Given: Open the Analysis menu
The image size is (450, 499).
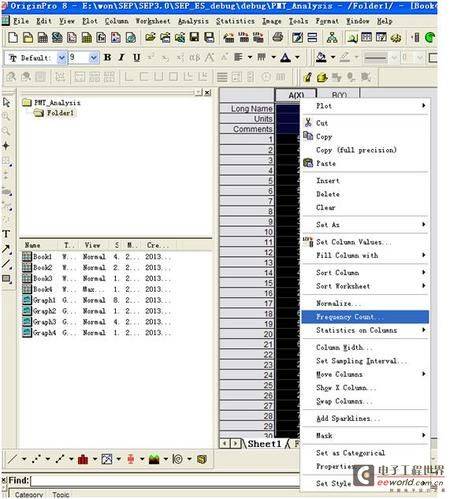Looking at the screenshot, I should 193,21.
